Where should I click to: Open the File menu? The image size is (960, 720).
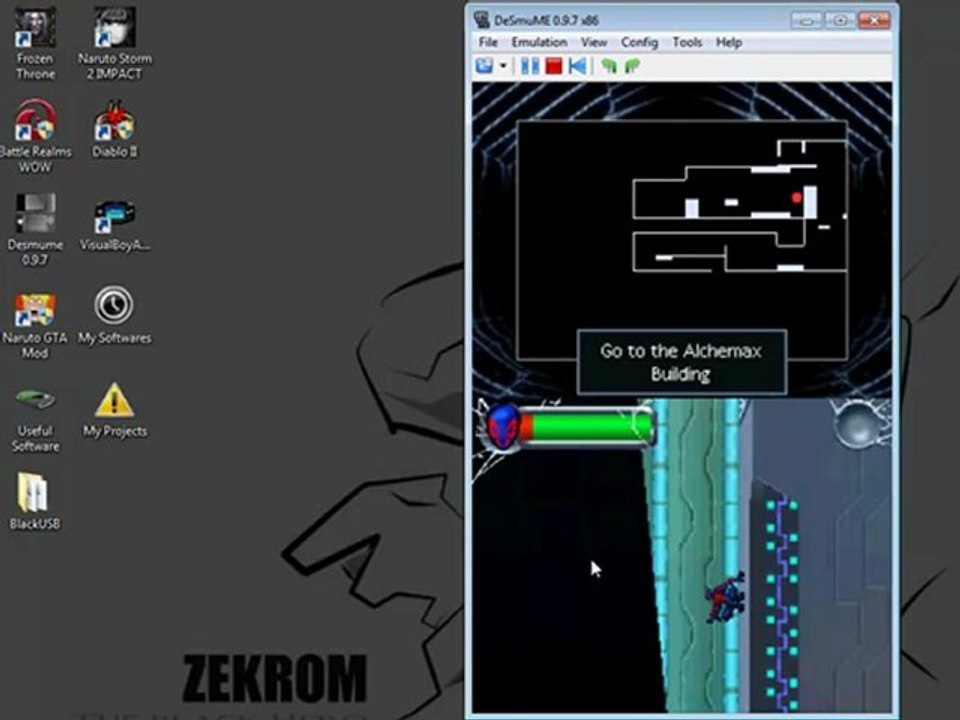click(488, 42)
